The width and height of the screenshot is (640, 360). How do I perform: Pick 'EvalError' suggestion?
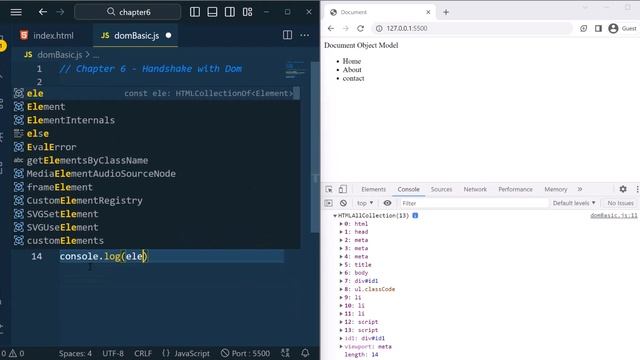click(156, 147)
